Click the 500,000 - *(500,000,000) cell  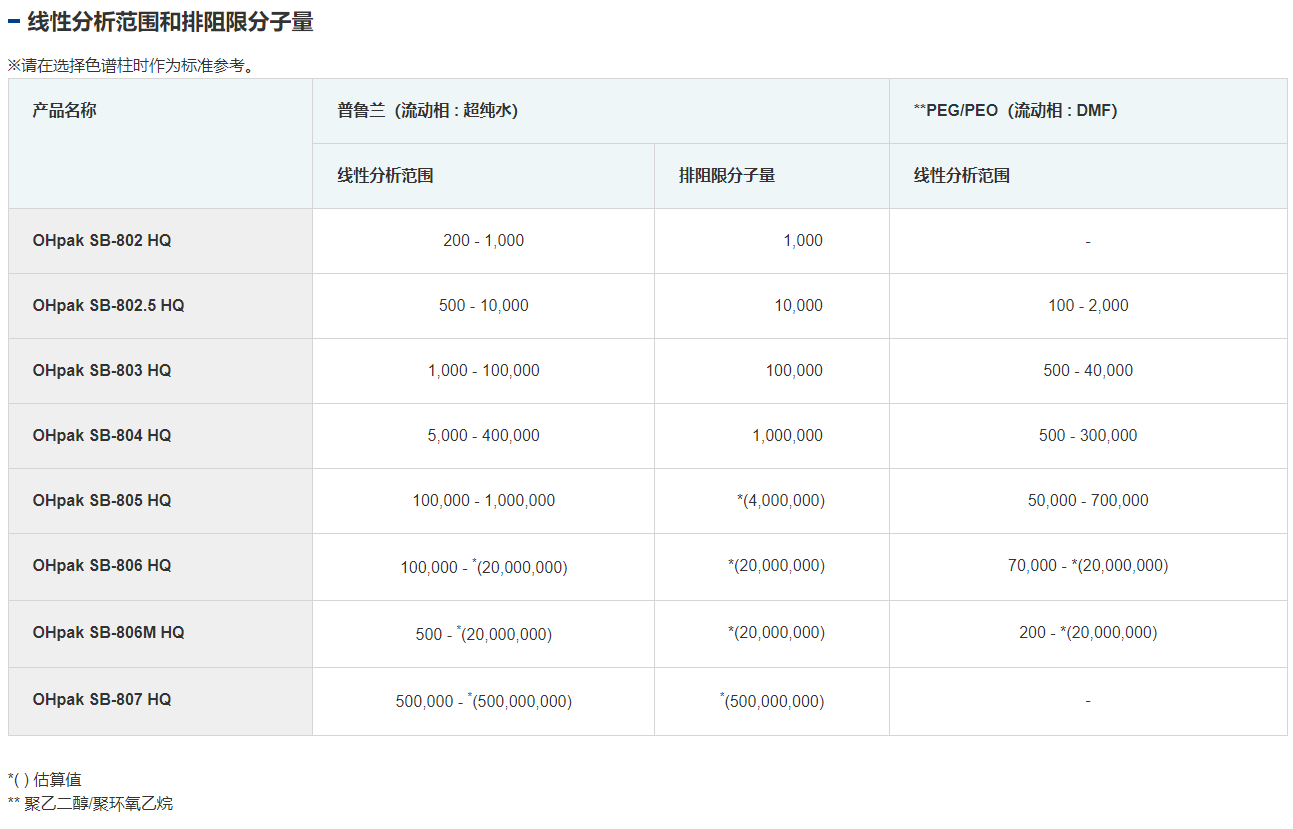pos(484,701)
